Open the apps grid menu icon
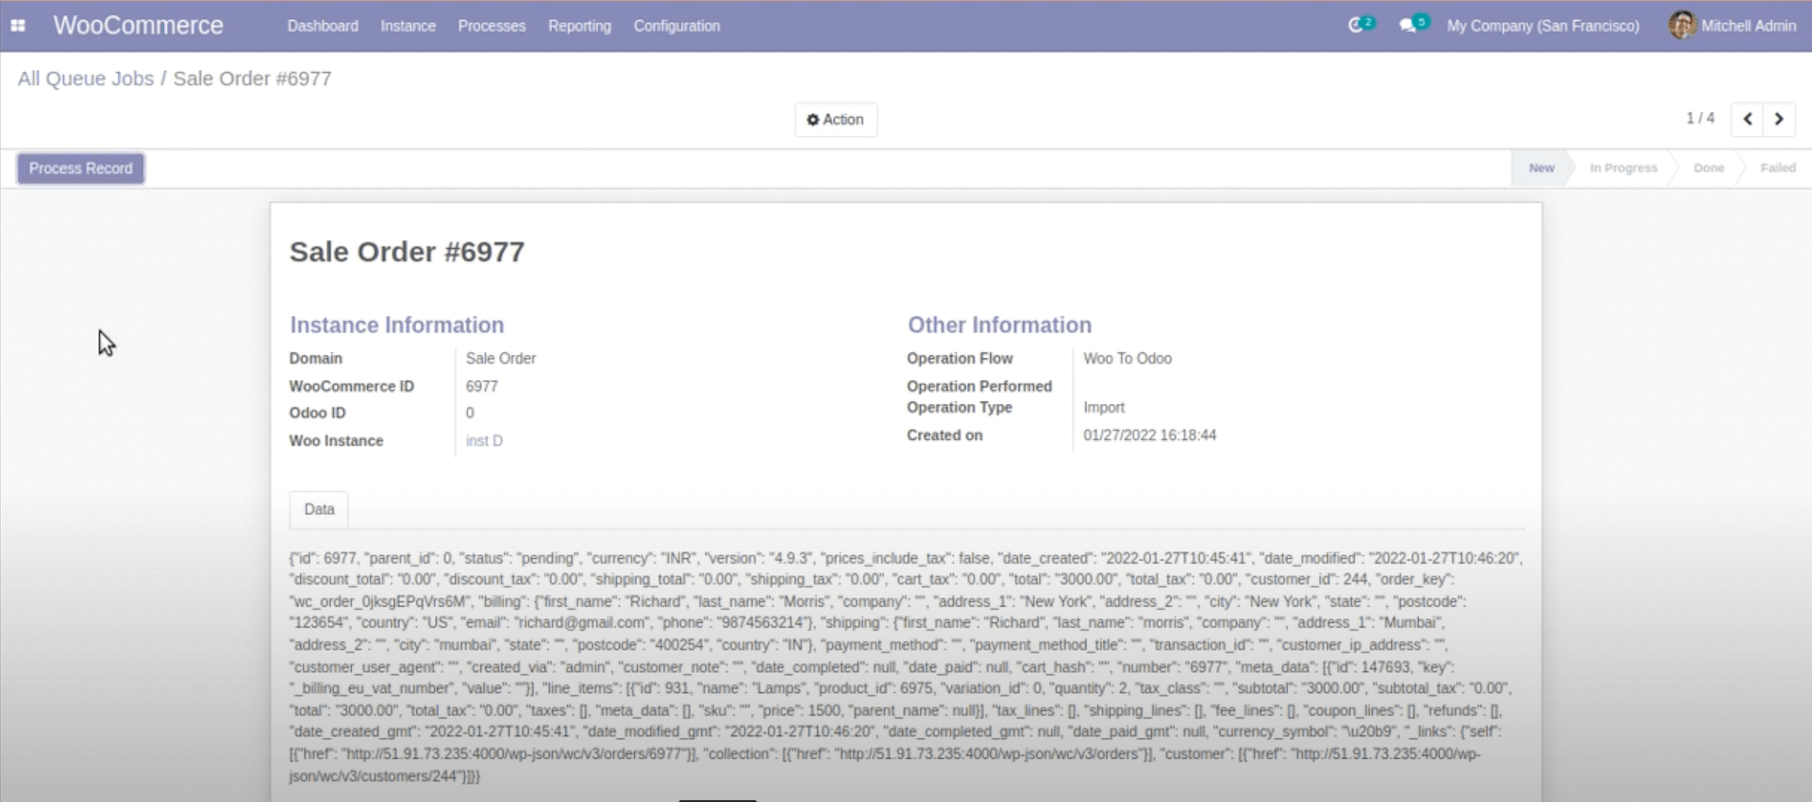The width and height of the screenshot is (1812, 802). click(x=18, y=26)
